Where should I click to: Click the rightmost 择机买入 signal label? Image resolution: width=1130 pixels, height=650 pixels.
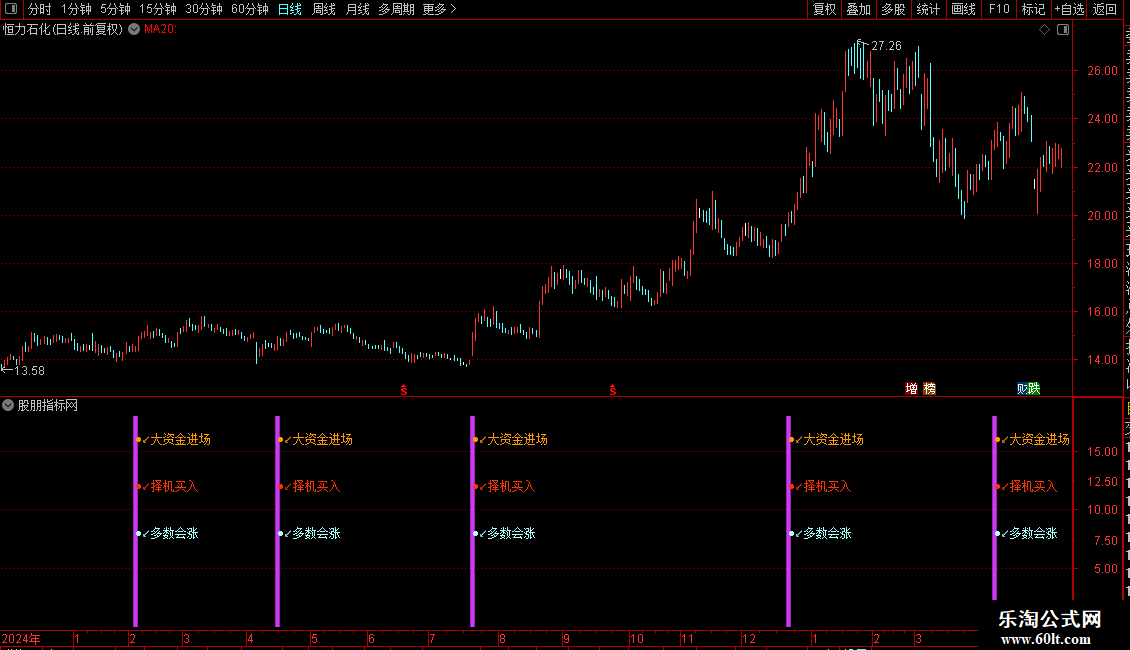pos(1033,486)
